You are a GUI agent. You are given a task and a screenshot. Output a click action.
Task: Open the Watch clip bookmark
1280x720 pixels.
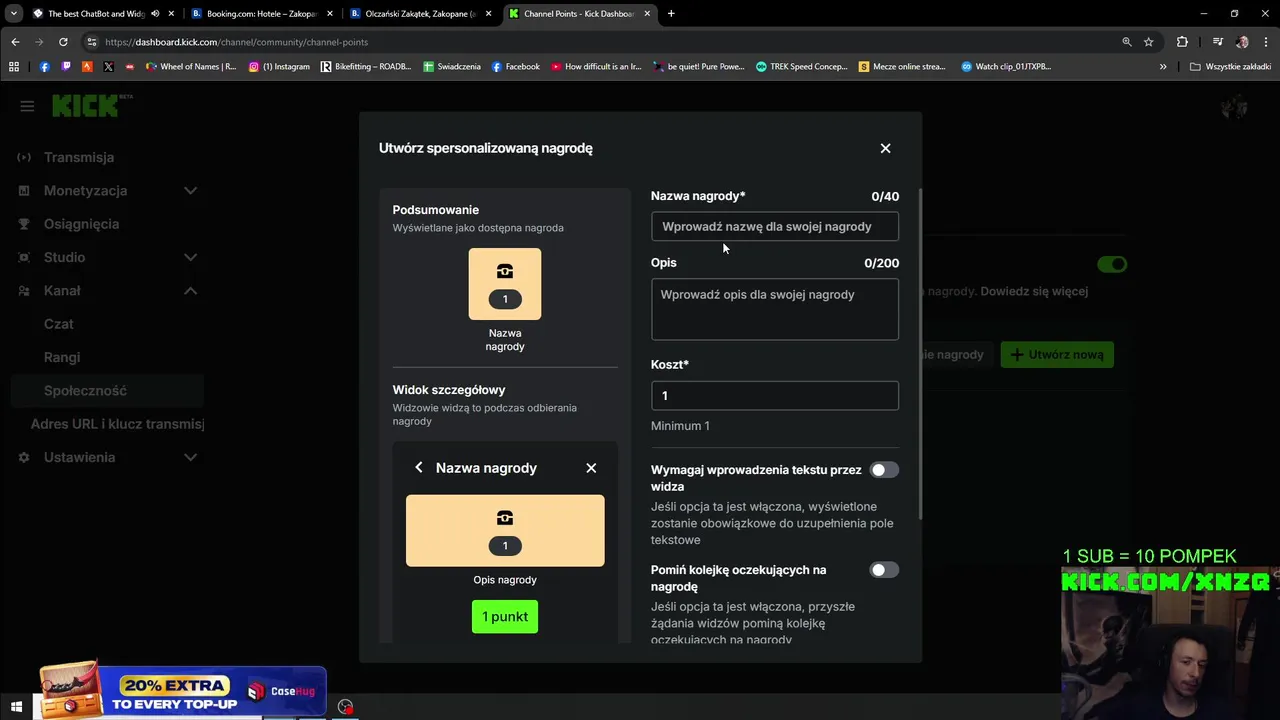click(1006, 66)
